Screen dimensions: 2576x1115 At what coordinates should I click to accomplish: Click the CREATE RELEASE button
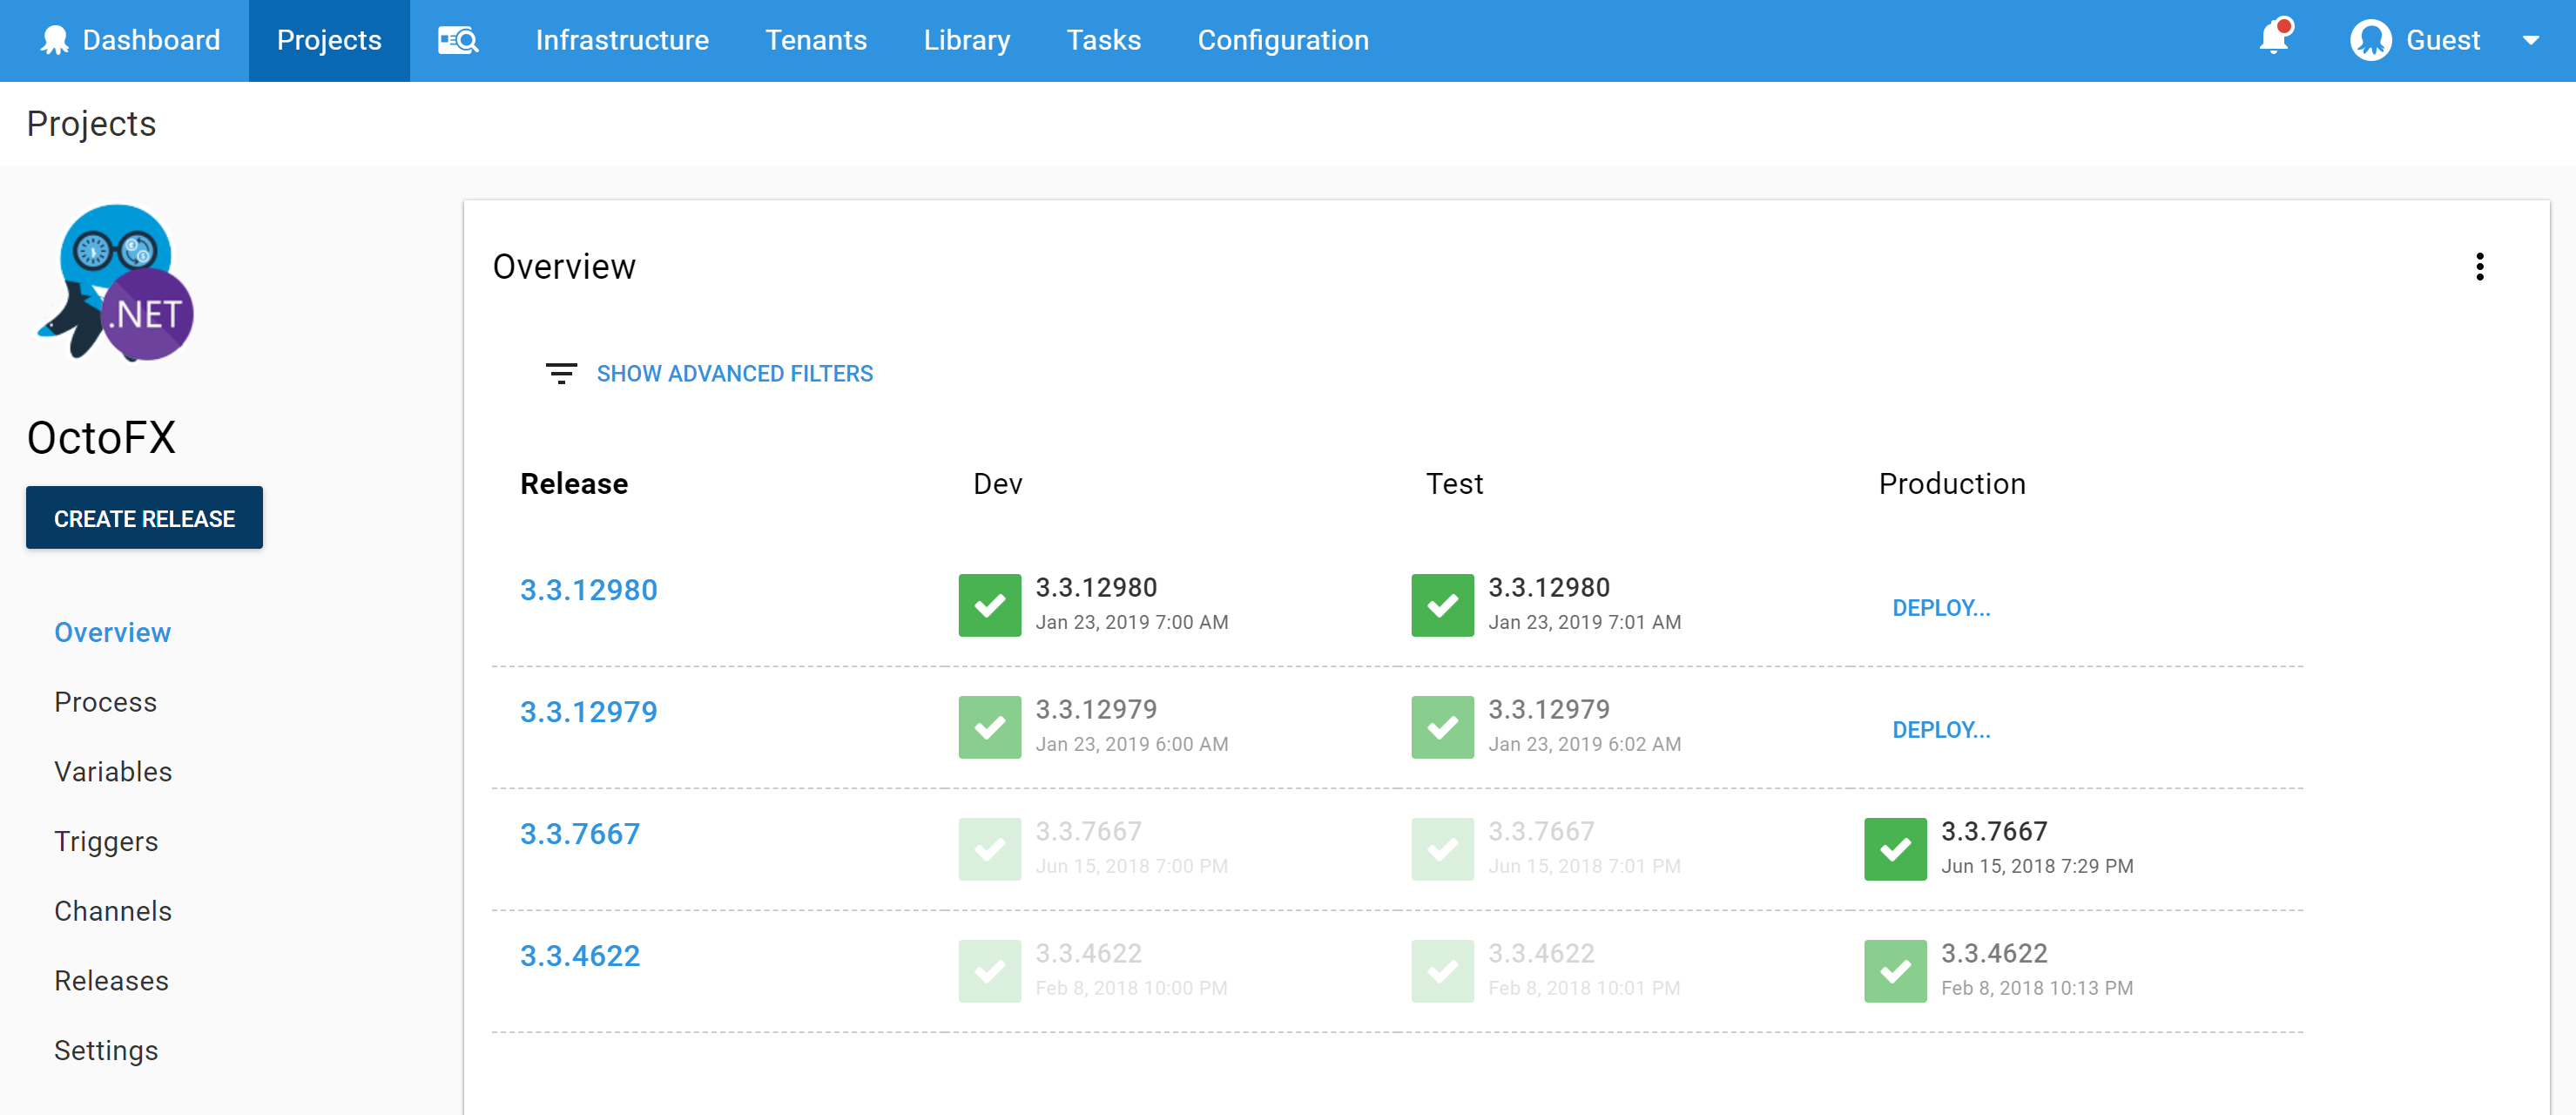pyautogui.click(x=144, y=517)
